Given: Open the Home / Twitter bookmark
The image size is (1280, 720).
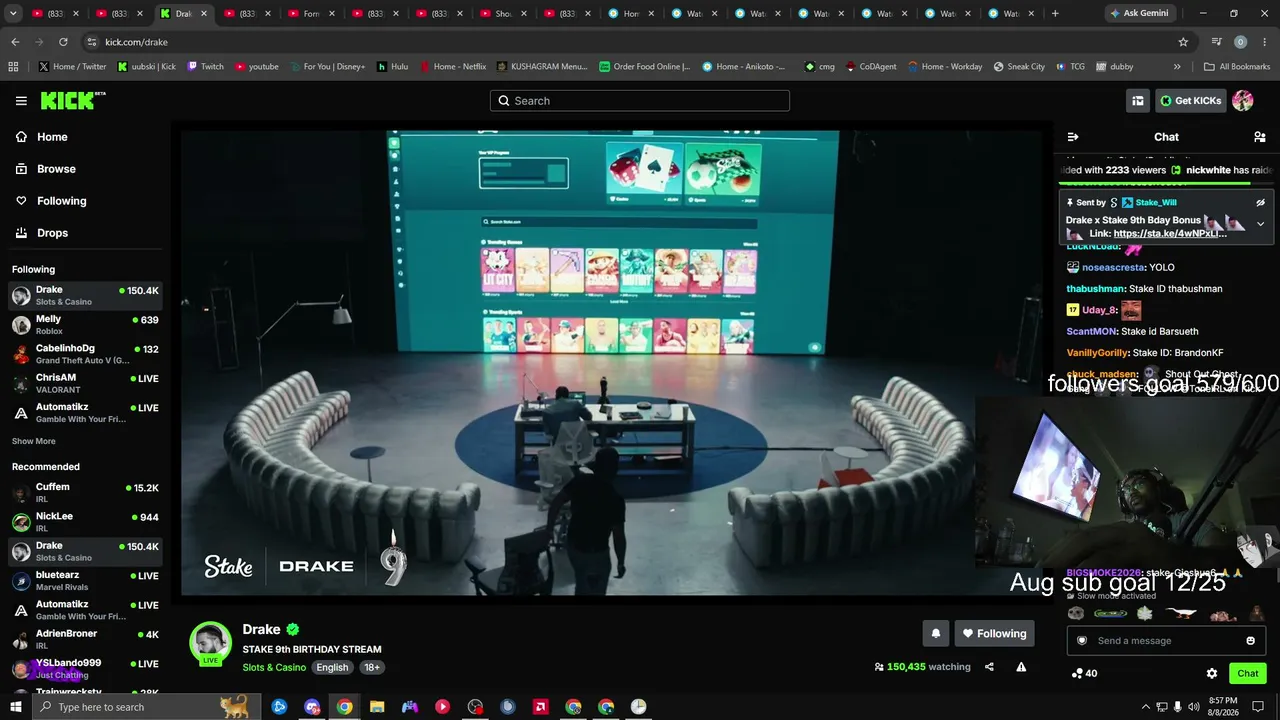Looking at the screenshot, I should click(72, 67).
